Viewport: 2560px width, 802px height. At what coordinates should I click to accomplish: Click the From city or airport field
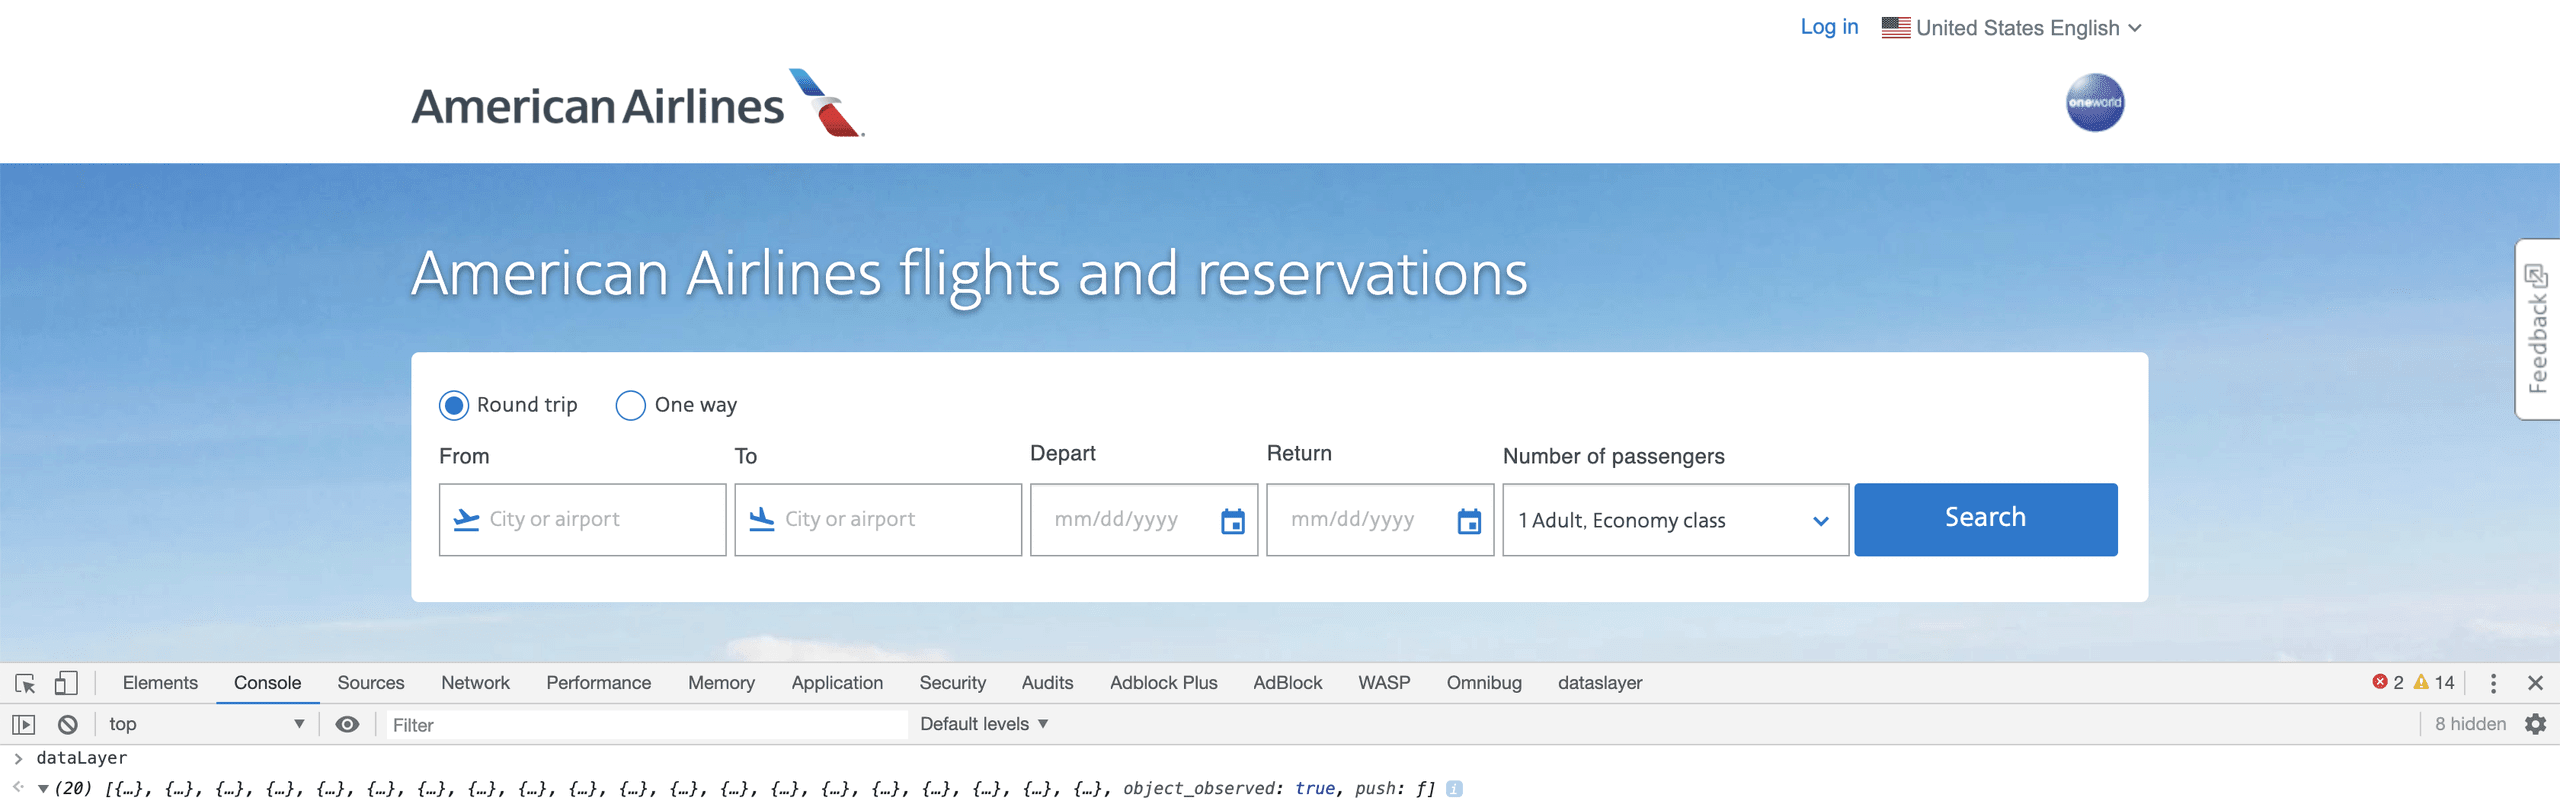[582, 520]
